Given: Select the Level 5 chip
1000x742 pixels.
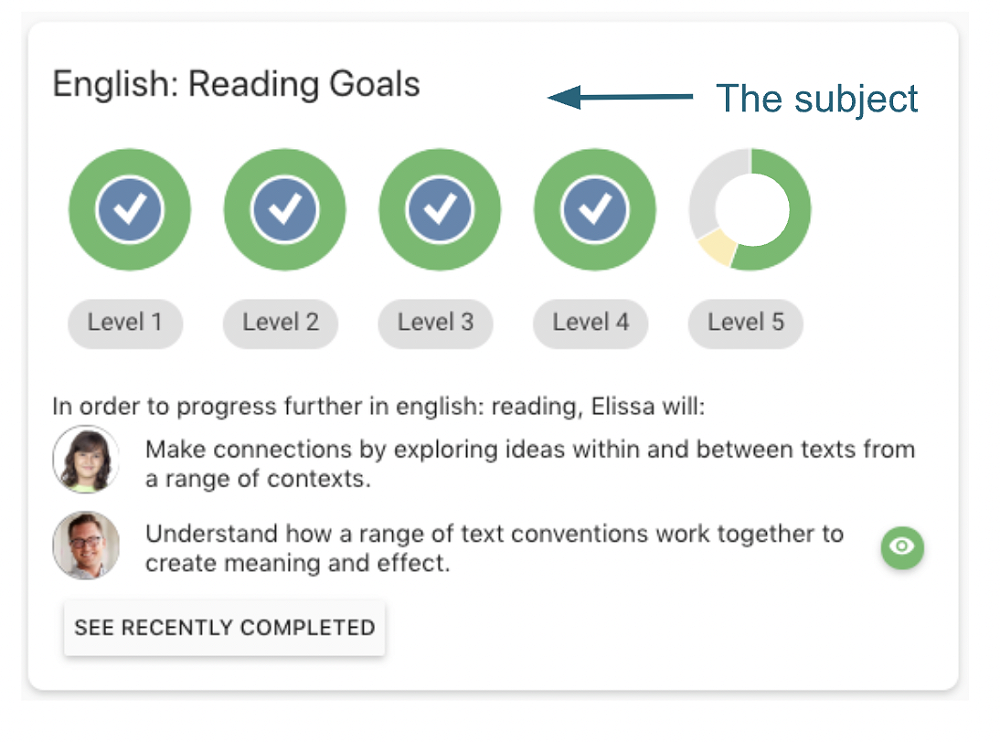Looking at the screenshot, I should (x=745, y=323).
